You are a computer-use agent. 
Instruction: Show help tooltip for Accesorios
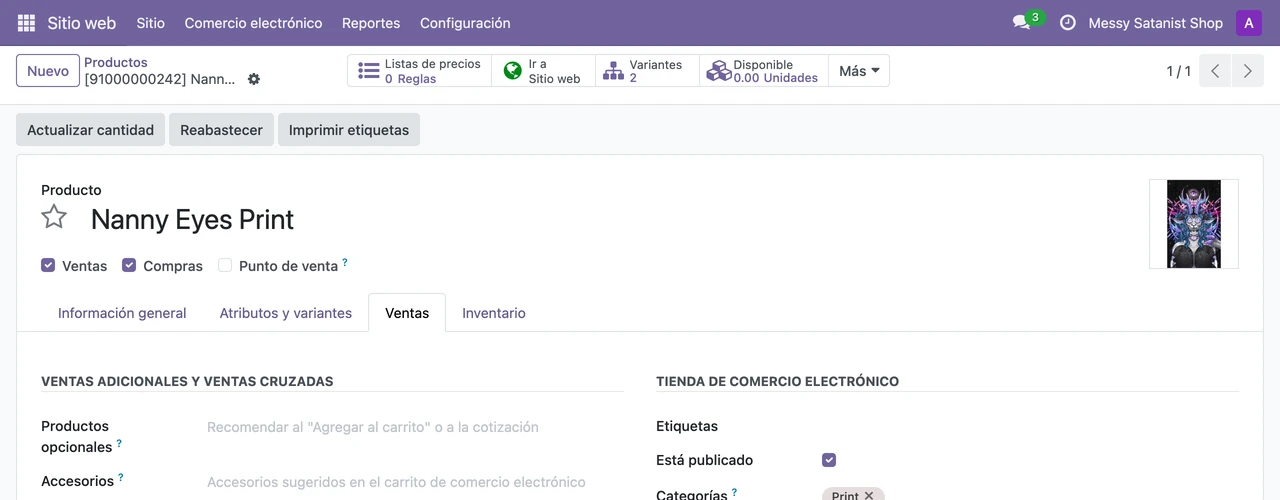point(121,478)
